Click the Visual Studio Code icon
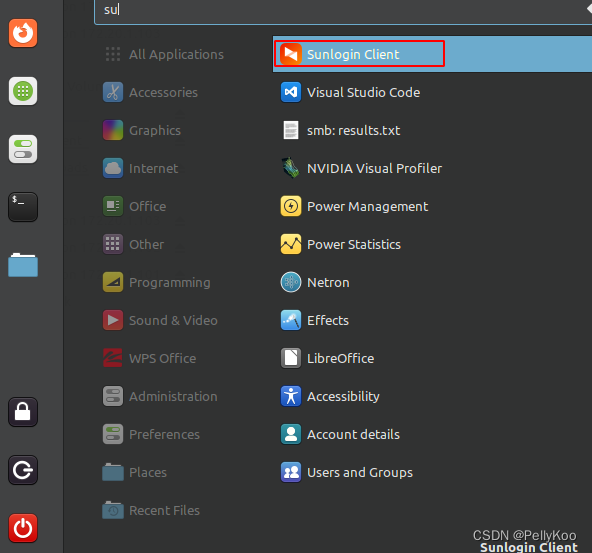 coord(291,92)
